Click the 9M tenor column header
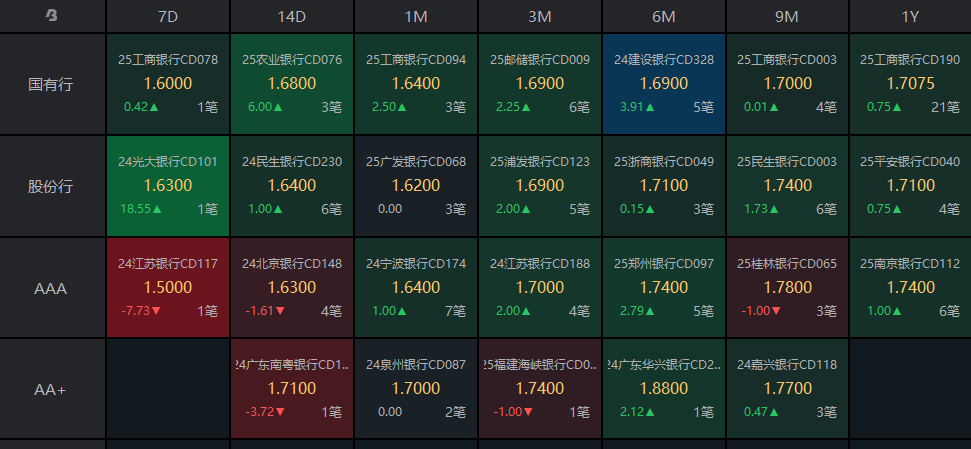Image resolution: width=971 pixels, height=449 pixels. click(787, 16)
